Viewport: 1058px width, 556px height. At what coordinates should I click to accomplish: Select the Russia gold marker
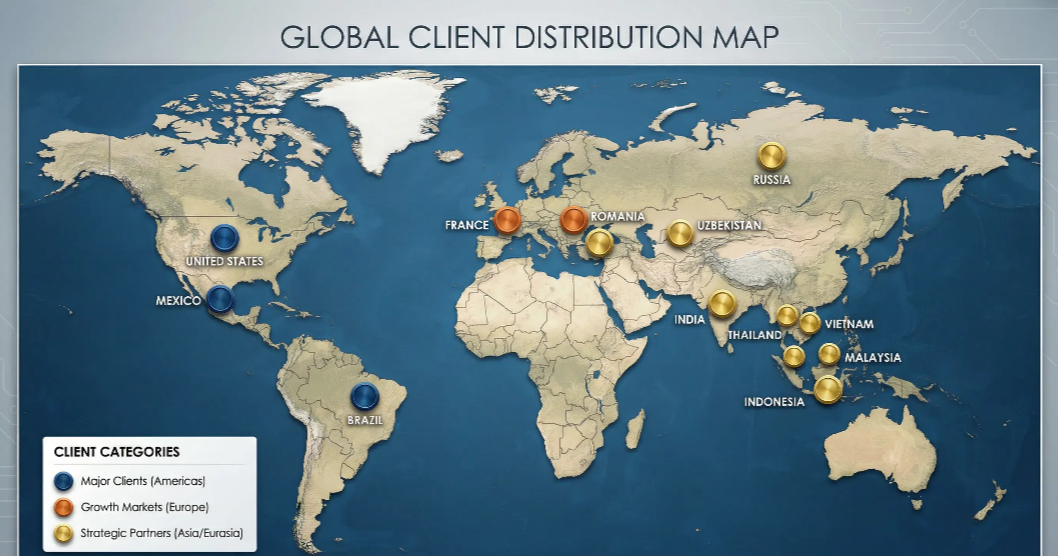point(771,156)
